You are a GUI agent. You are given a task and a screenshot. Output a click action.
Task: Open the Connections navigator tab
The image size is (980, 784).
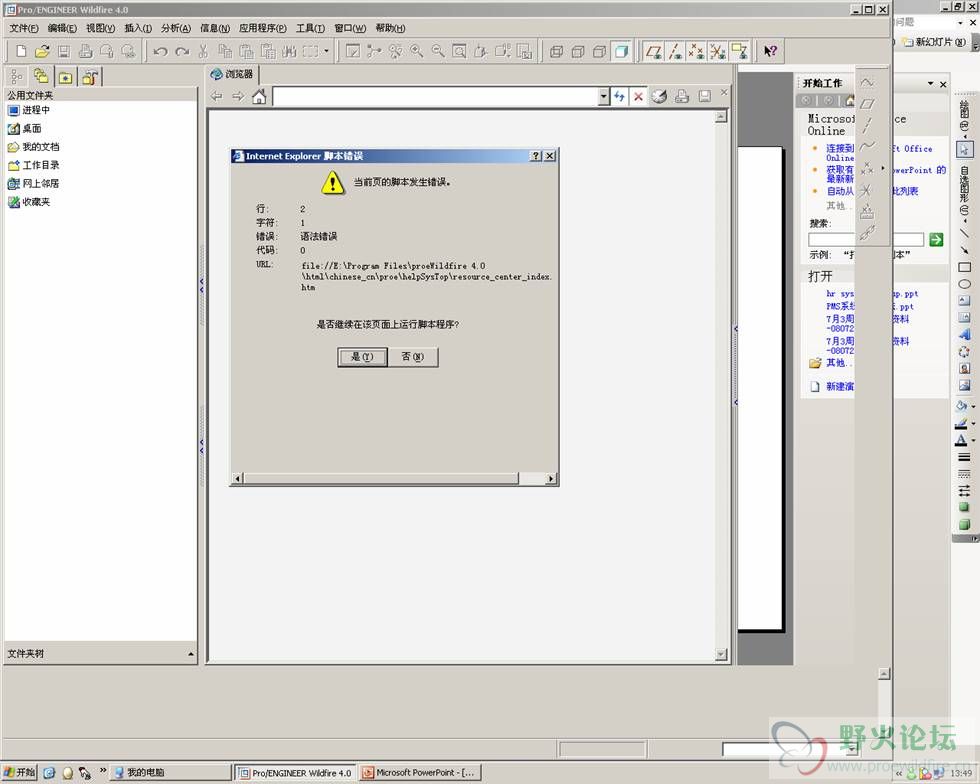coord(89,78)
